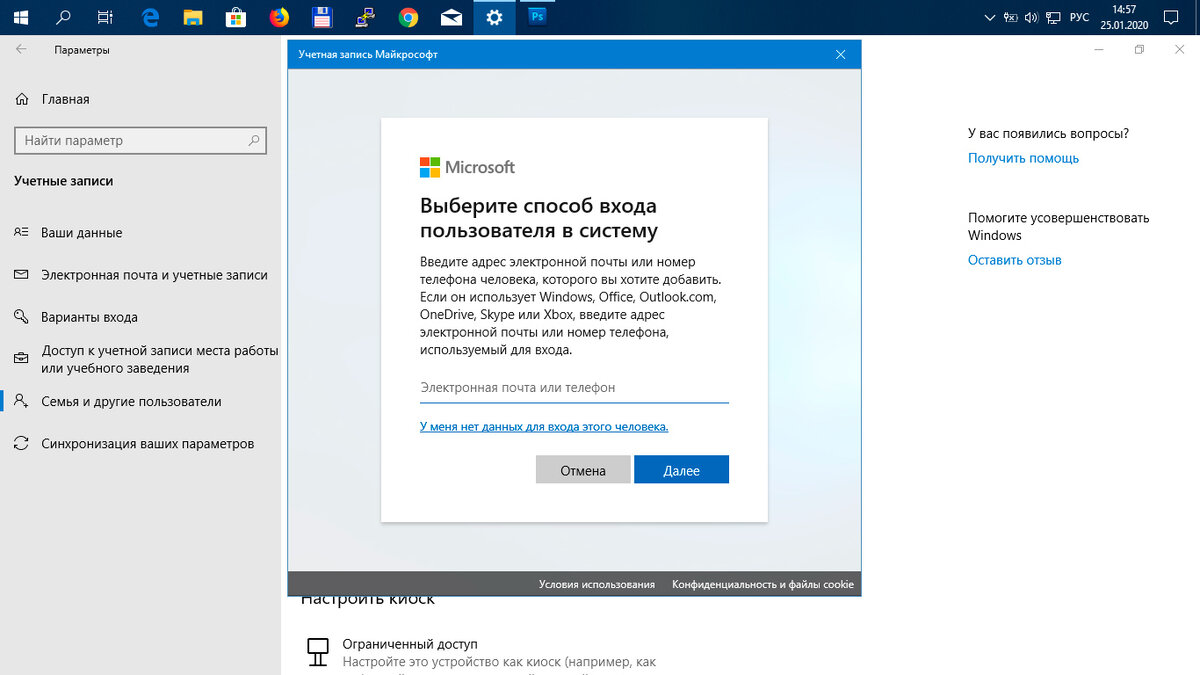The width and height of the screenshot is (1200, 675).
Task: Open battery status in system tray
Action: pos(1009,17)
